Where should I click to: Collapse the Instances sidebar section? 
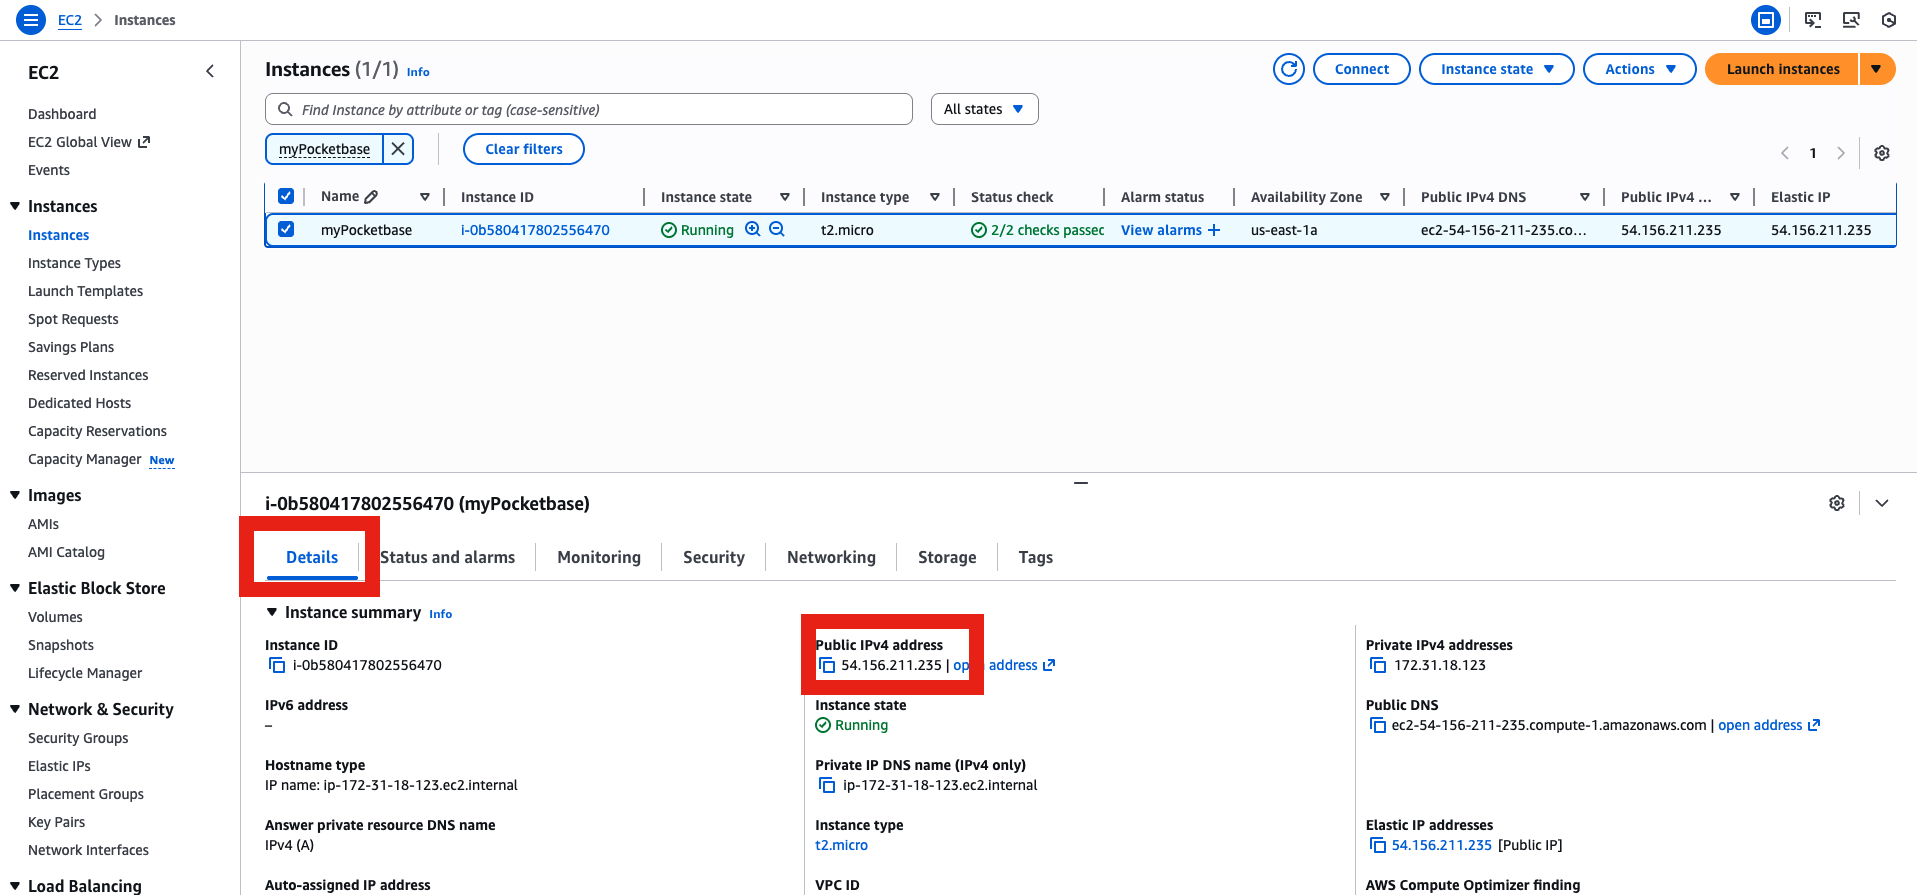[15, 206]
